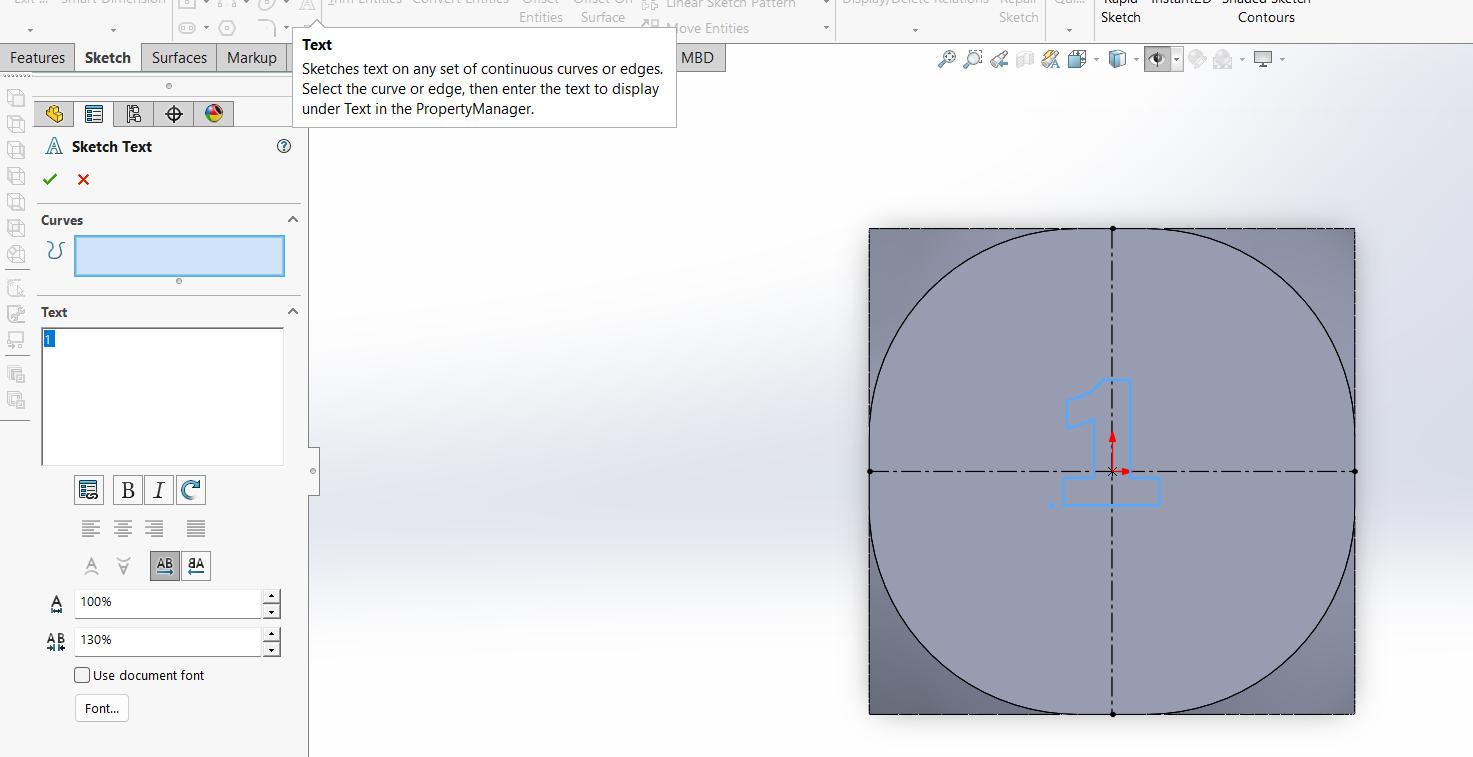Click the Rotate text button
Viewport: 1473px width, 757px height.
pos(190,490)
